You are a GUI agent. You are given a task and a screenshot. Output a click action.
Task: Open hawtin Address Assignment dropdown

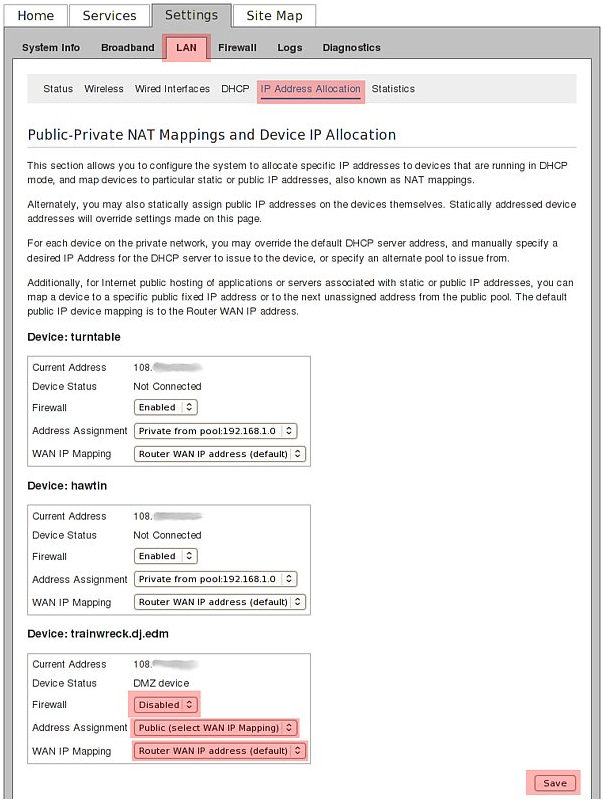[215, 579]
